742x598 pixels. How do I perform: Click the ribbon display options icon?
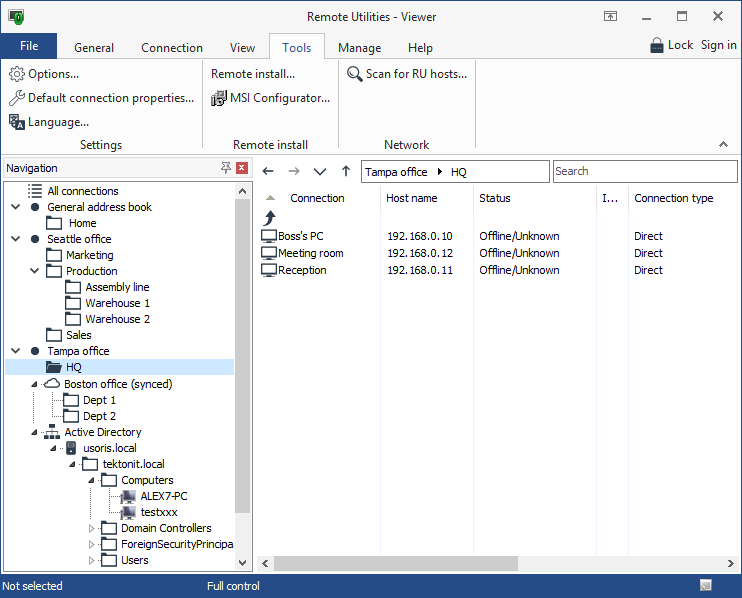(610, 17)
